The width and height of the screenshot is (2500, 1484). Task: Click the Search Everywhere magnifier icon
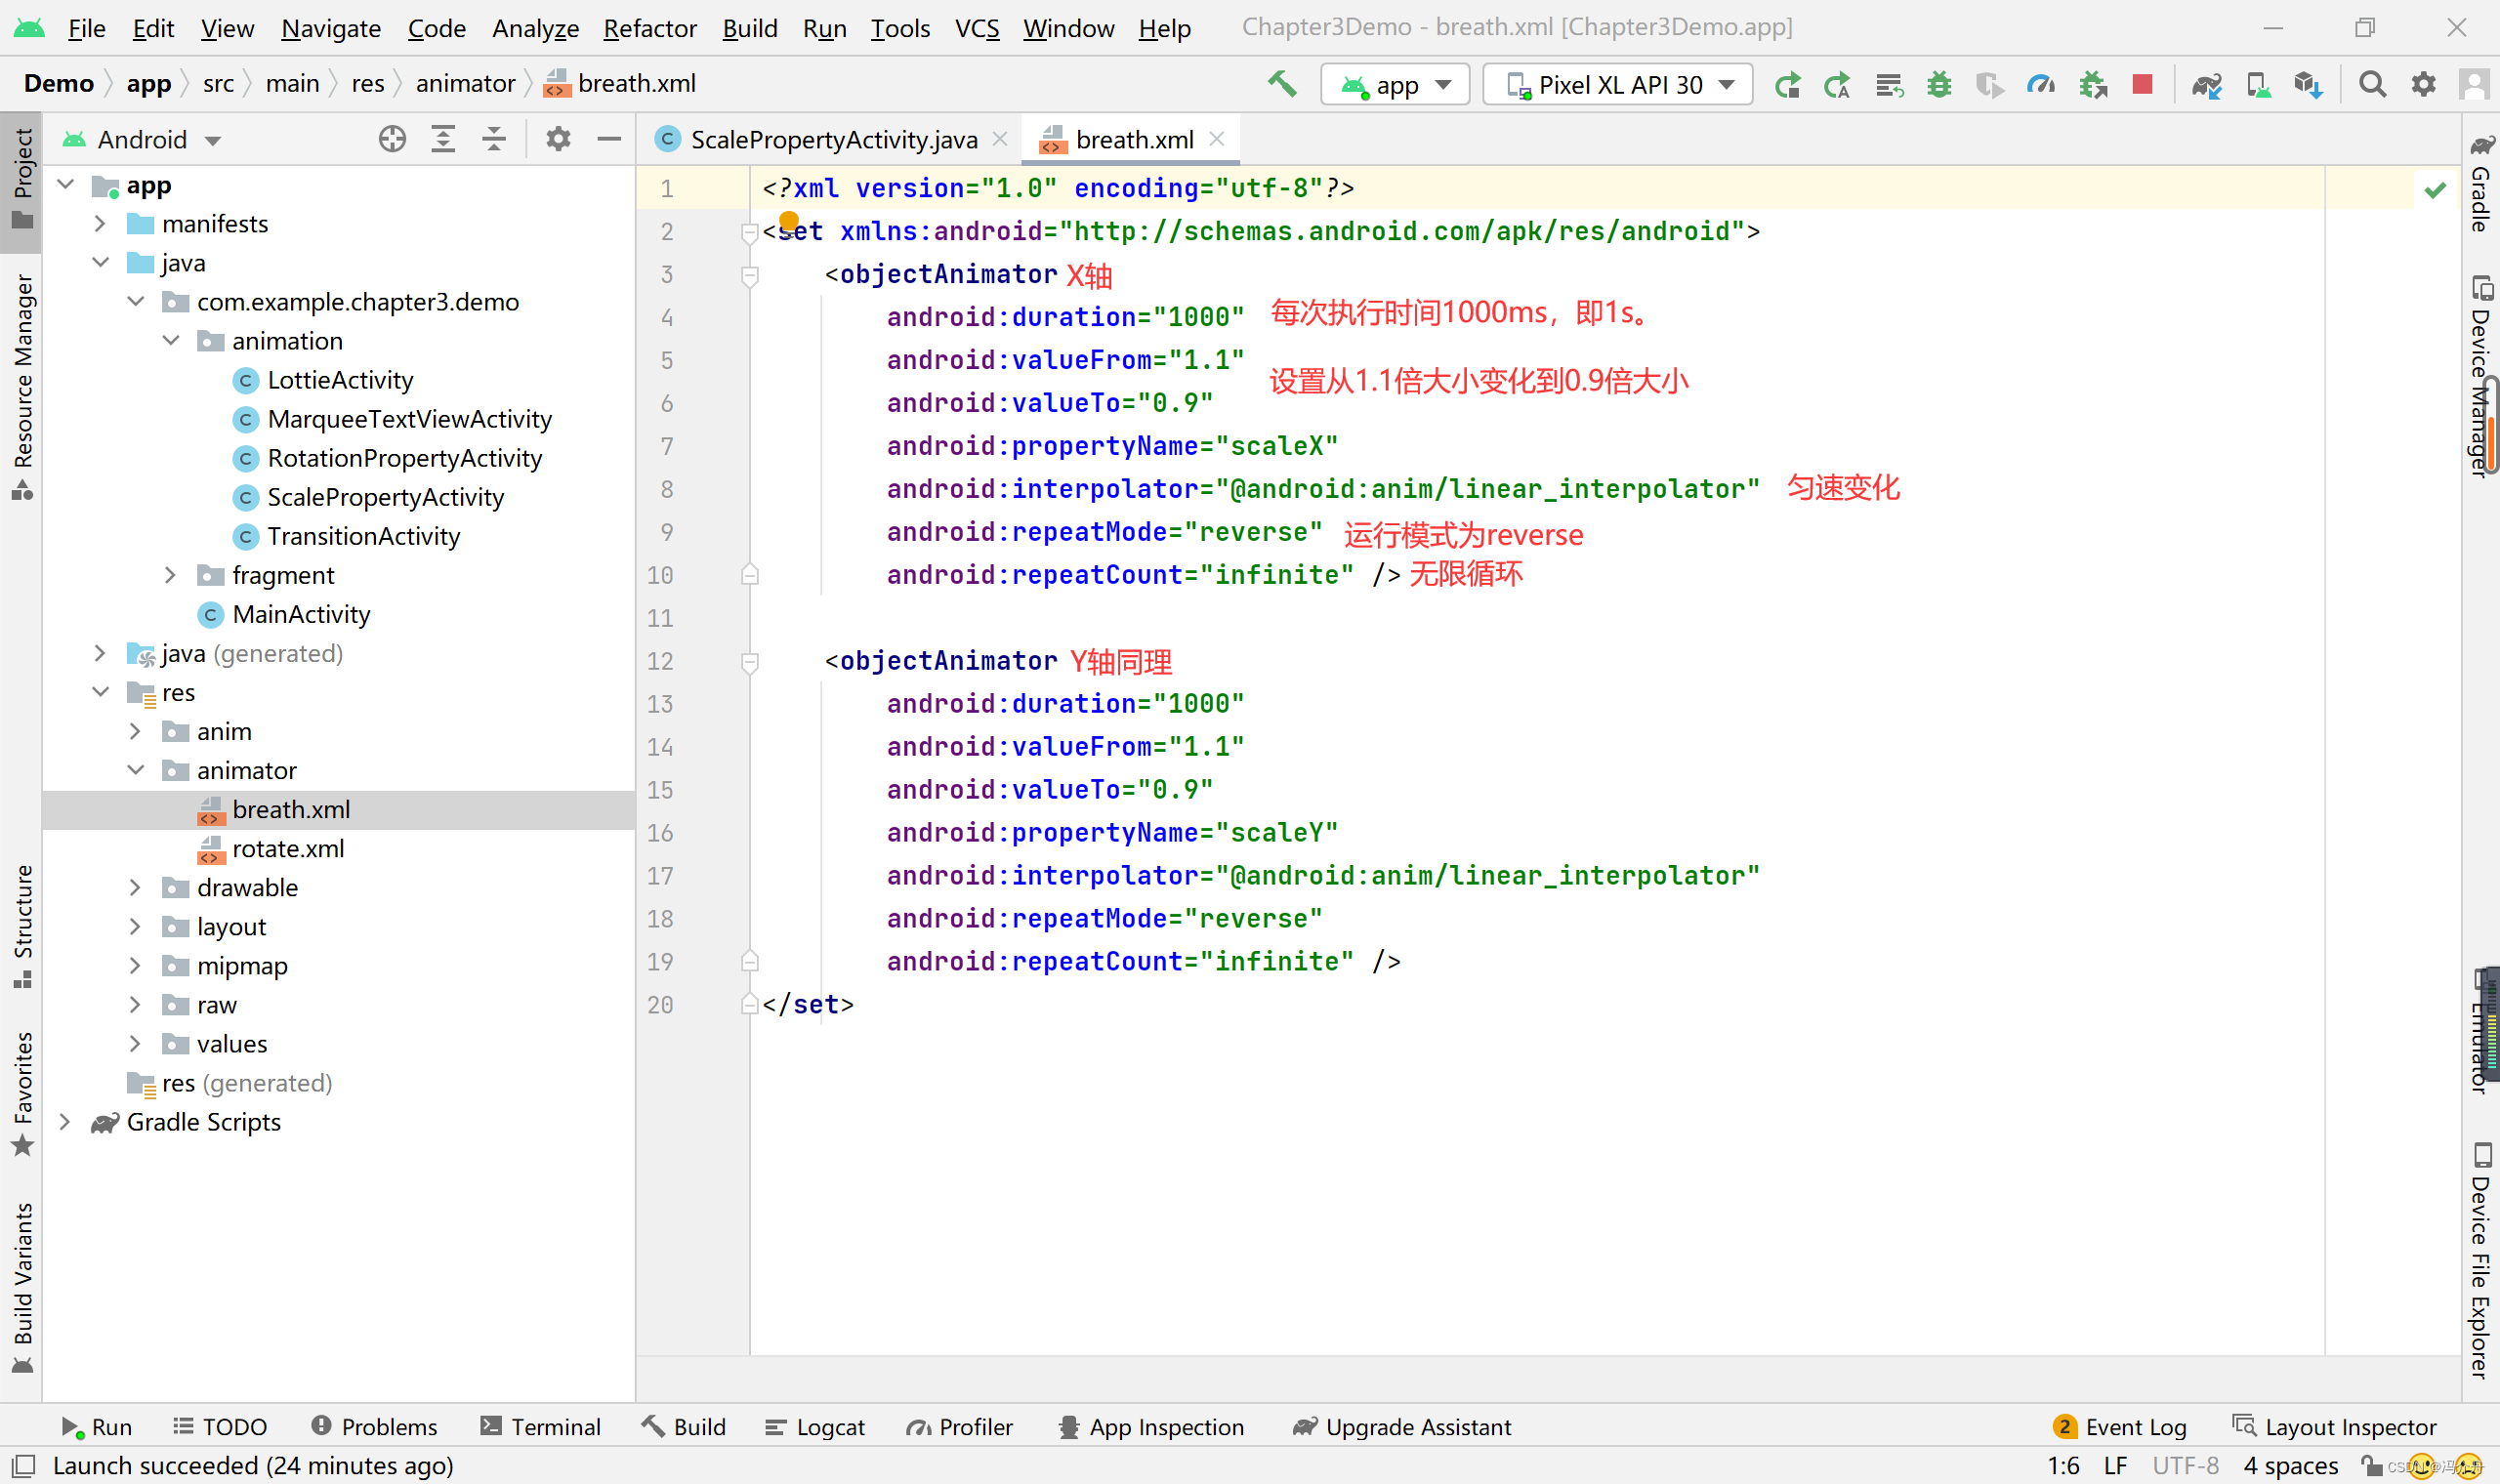(2372, 85)
